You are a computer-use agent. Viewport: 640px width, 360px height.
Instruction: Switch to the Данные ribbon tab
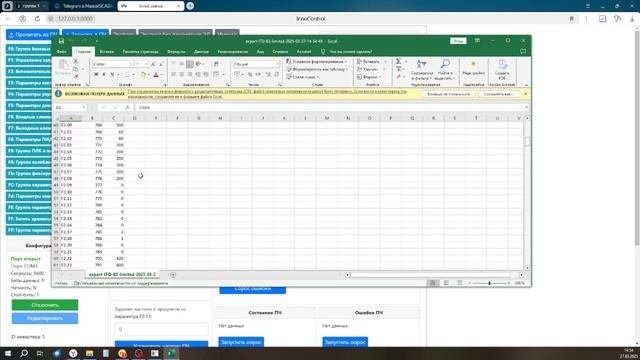tap(201, 52)
